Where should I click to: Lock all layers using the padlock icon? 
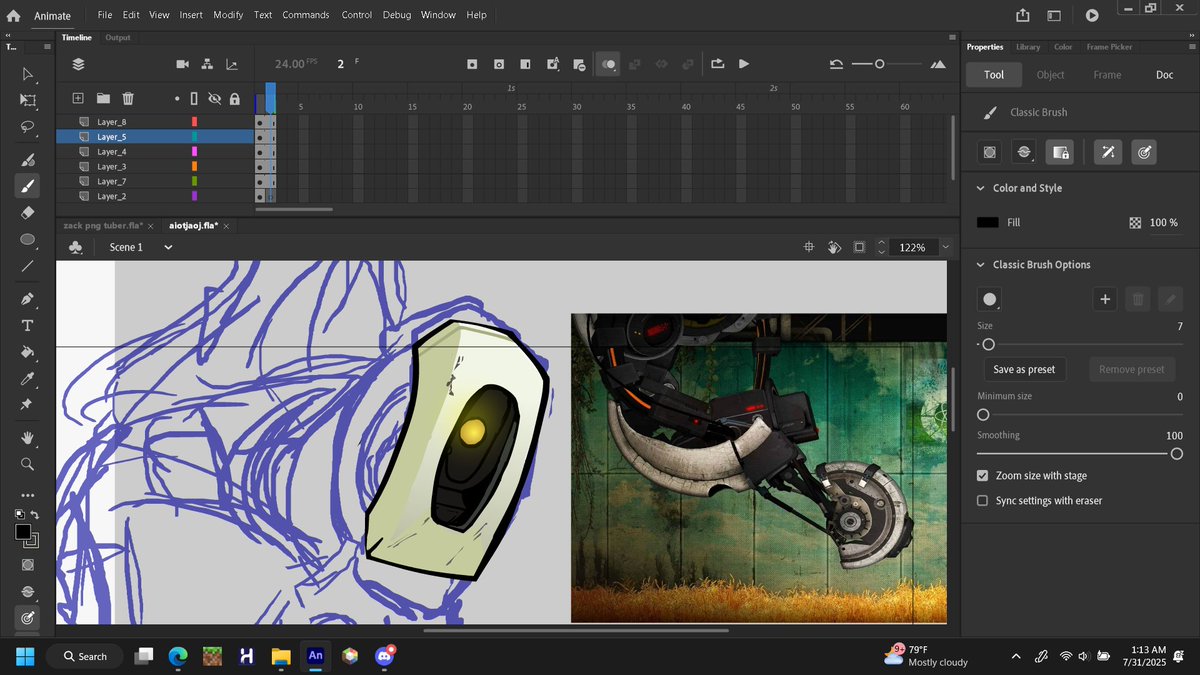tap(235, 98)
